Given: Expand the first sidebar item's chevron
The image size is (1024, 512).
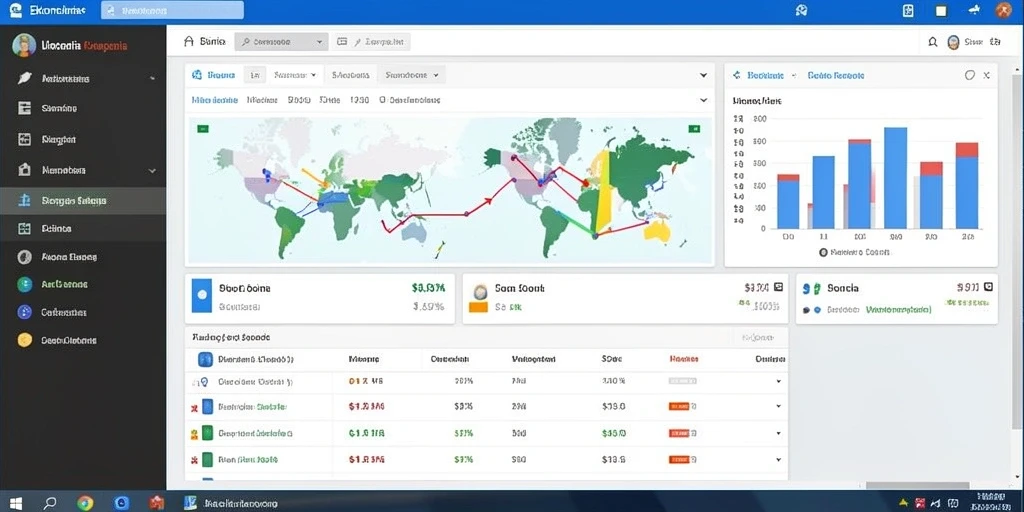Looking at the screenshot, I should point(152,78).
